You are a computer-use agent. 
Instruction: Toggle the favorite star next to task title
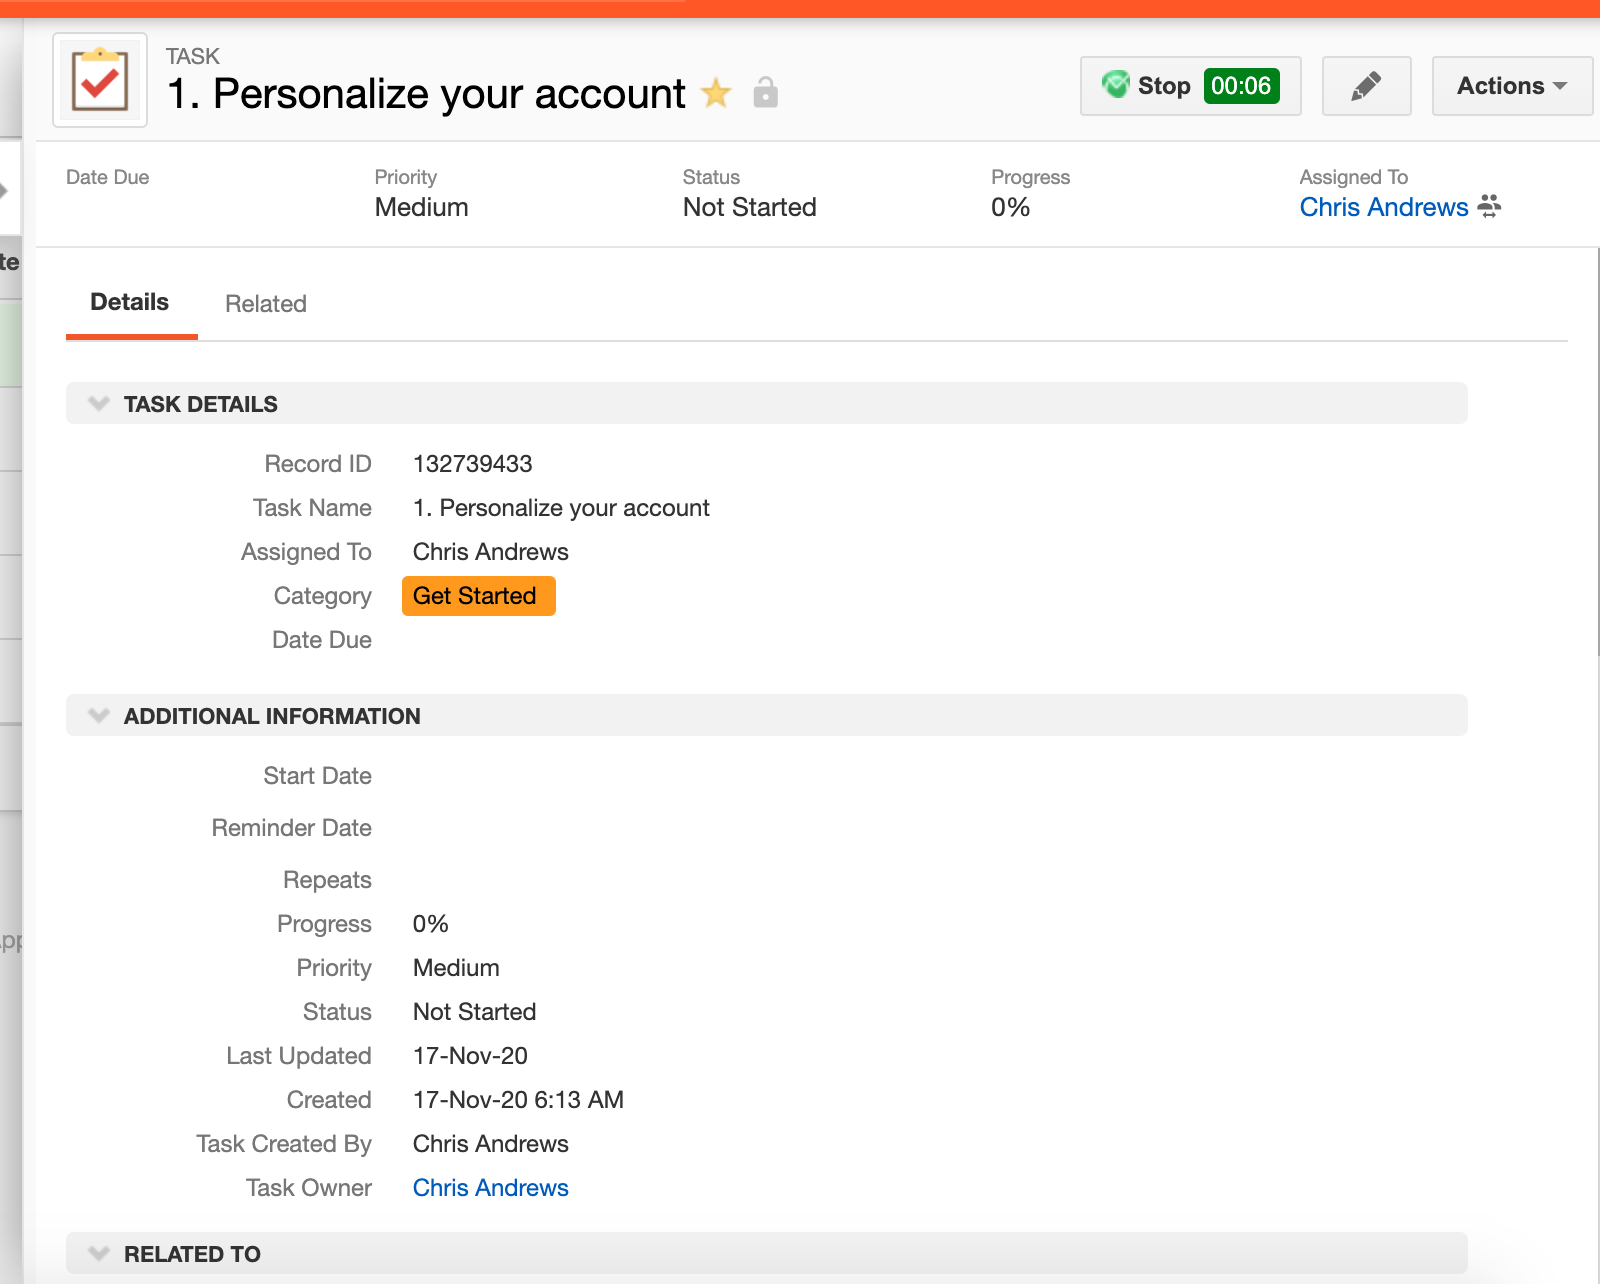pos(716,94)
